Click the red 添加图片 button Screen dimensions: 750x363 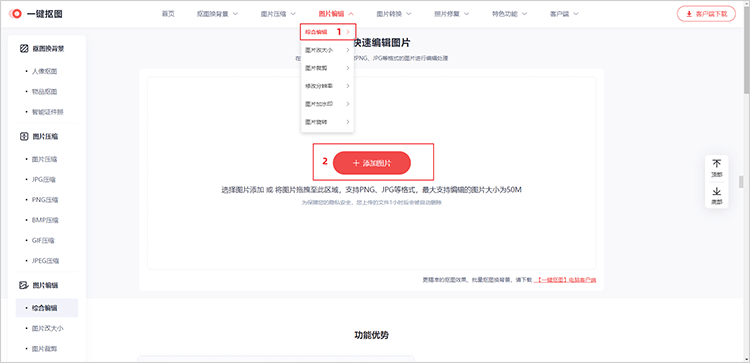tap(372, 163)
